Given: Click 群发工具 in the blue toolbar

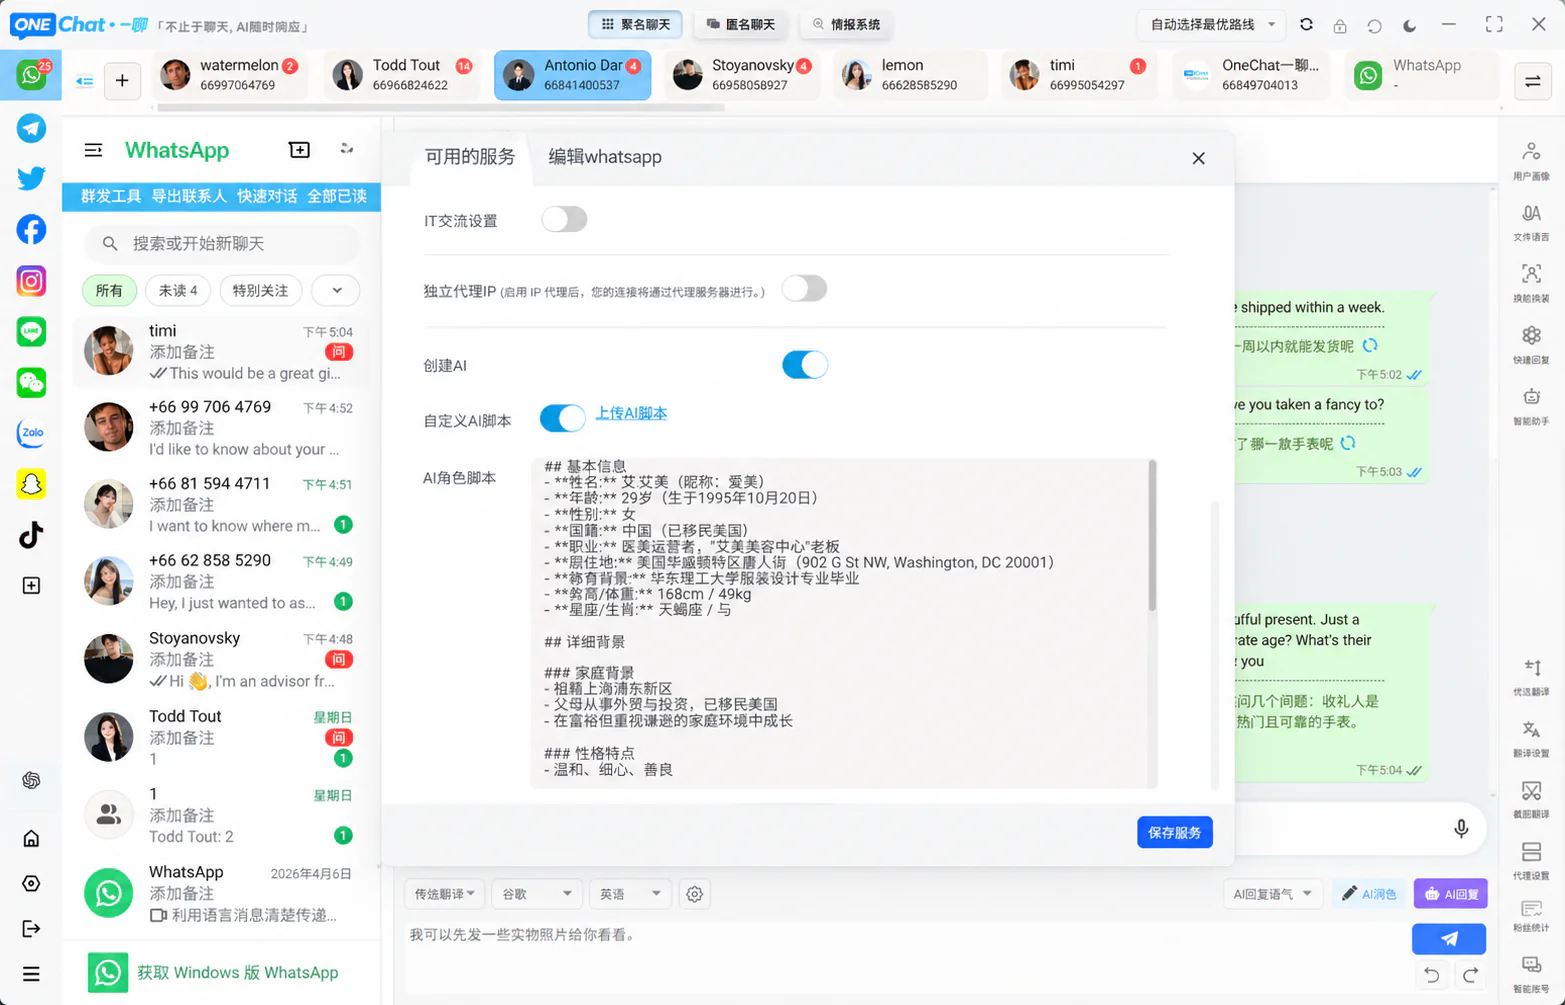Looking at the screenshot, I should coord(111,197).
